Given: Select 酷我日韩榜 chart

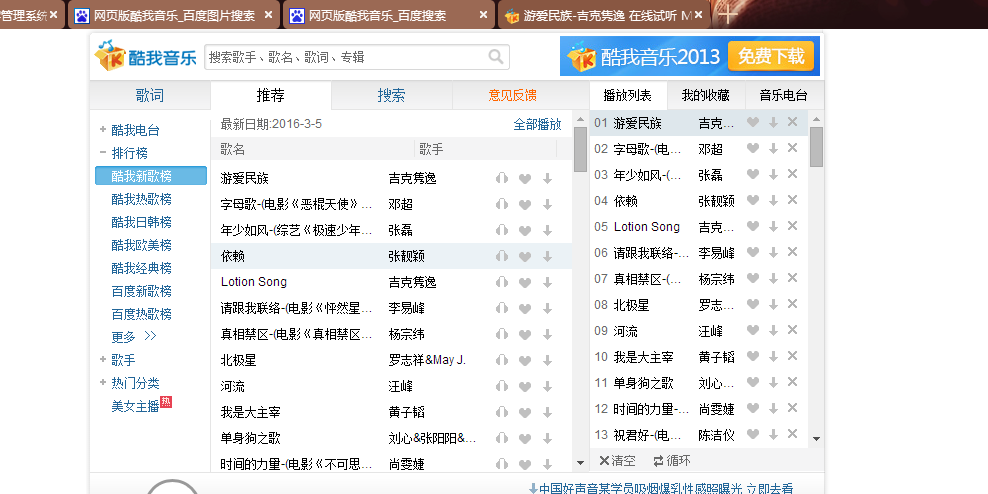Looking at the screenshot, I should 141,222.
